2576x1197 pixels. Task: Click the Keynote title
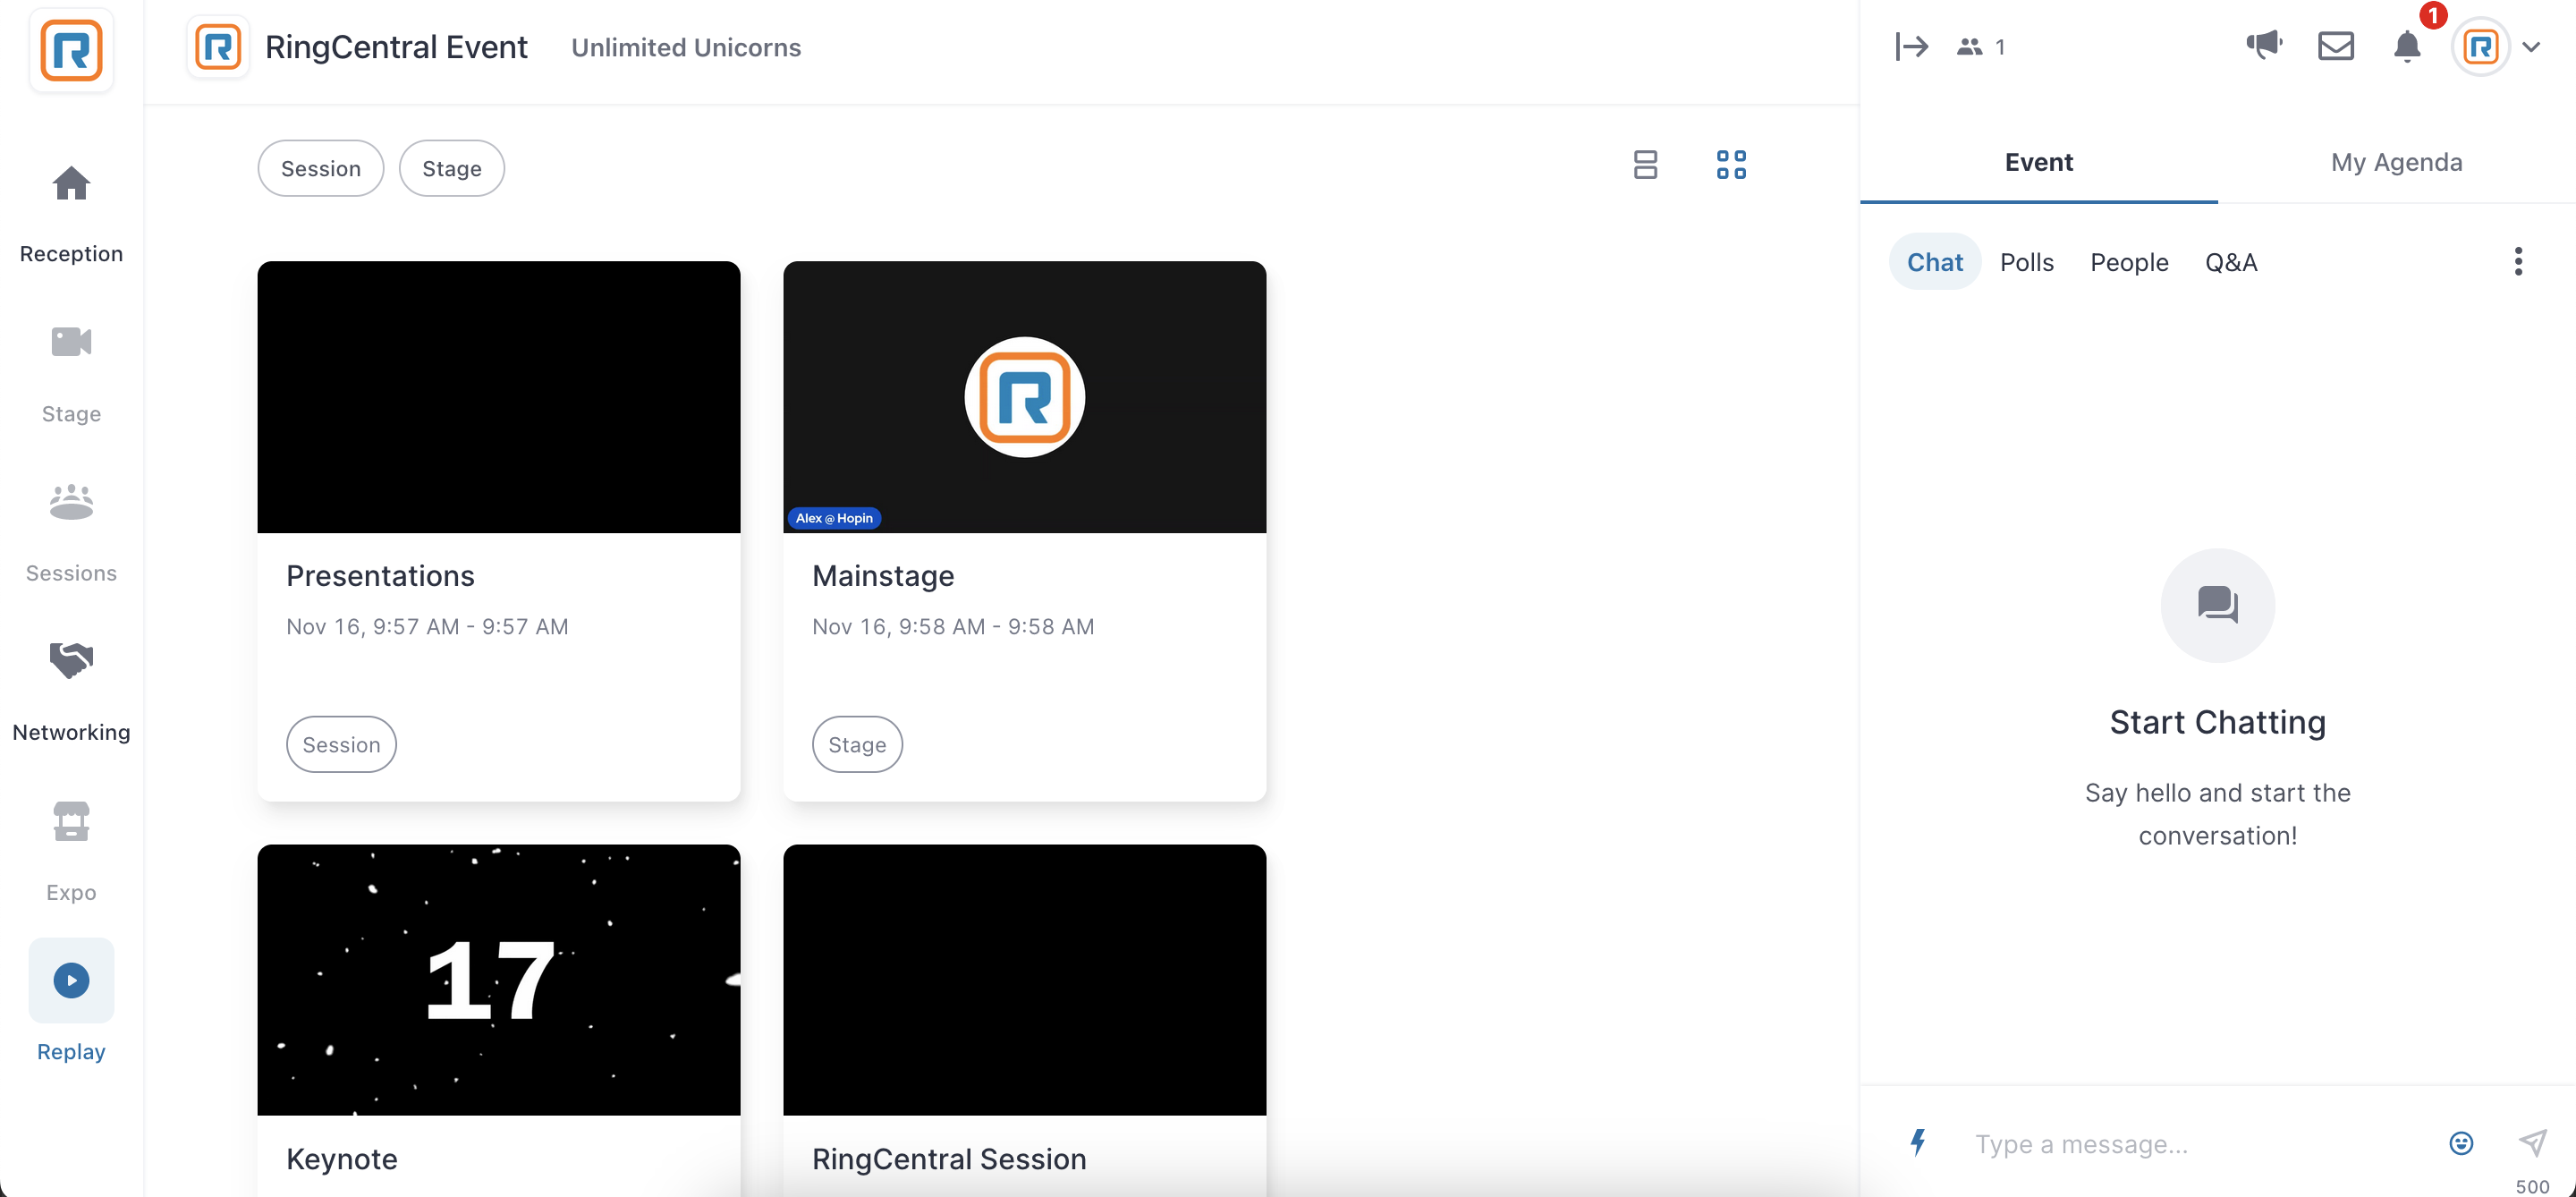pyautogui.click(x=342, y=1159)
